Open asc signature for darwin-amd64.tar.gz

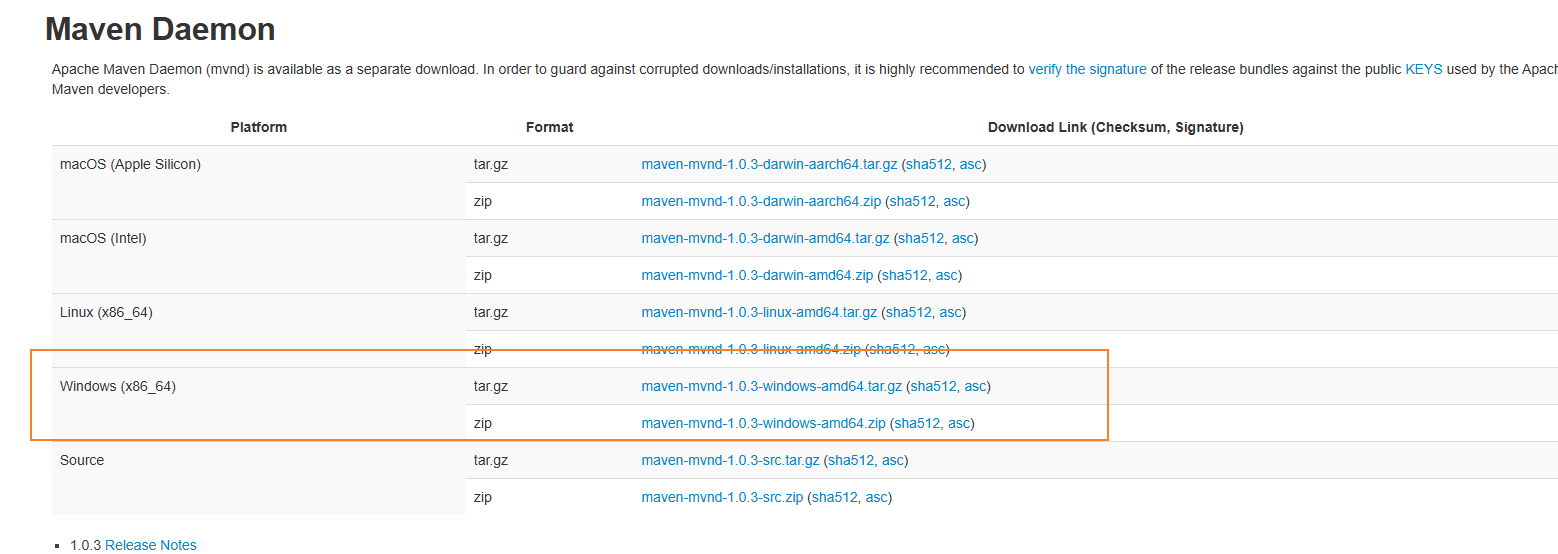click(x=962, y=238)
